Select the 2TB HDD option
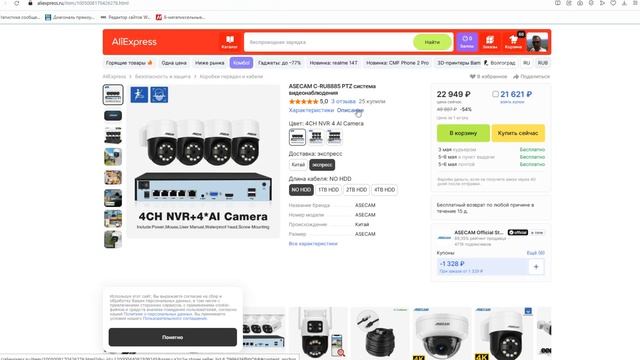This screenshot has height=360, width=640. coord(356,190)
